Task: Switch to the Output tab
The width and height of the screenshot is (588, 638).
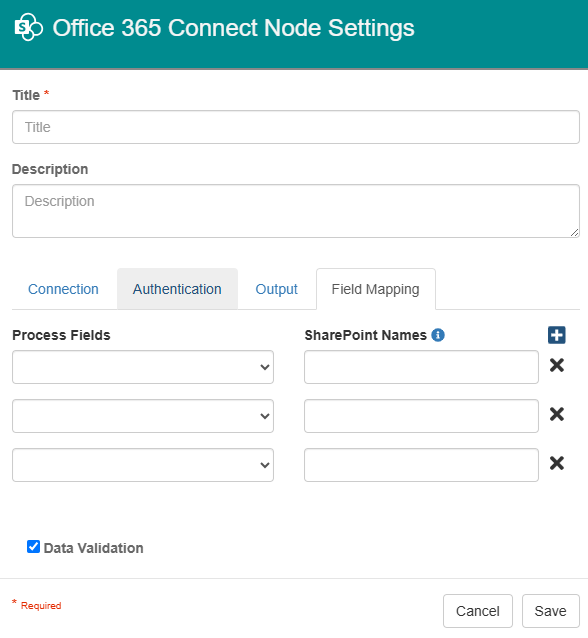Action: point(276,289)
